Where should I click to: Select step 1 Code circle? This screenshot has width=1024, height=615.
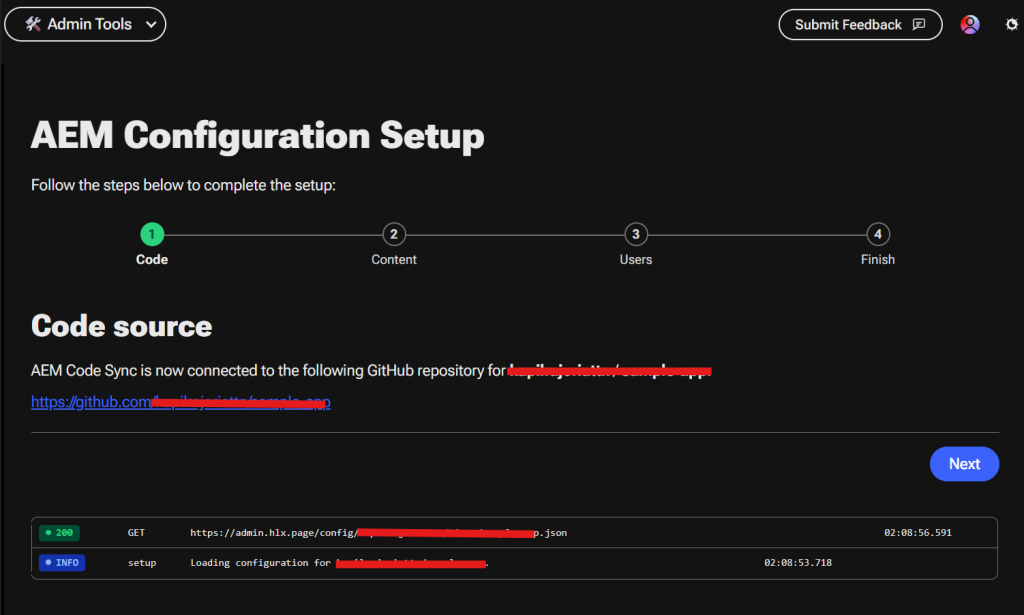(152, 234)
